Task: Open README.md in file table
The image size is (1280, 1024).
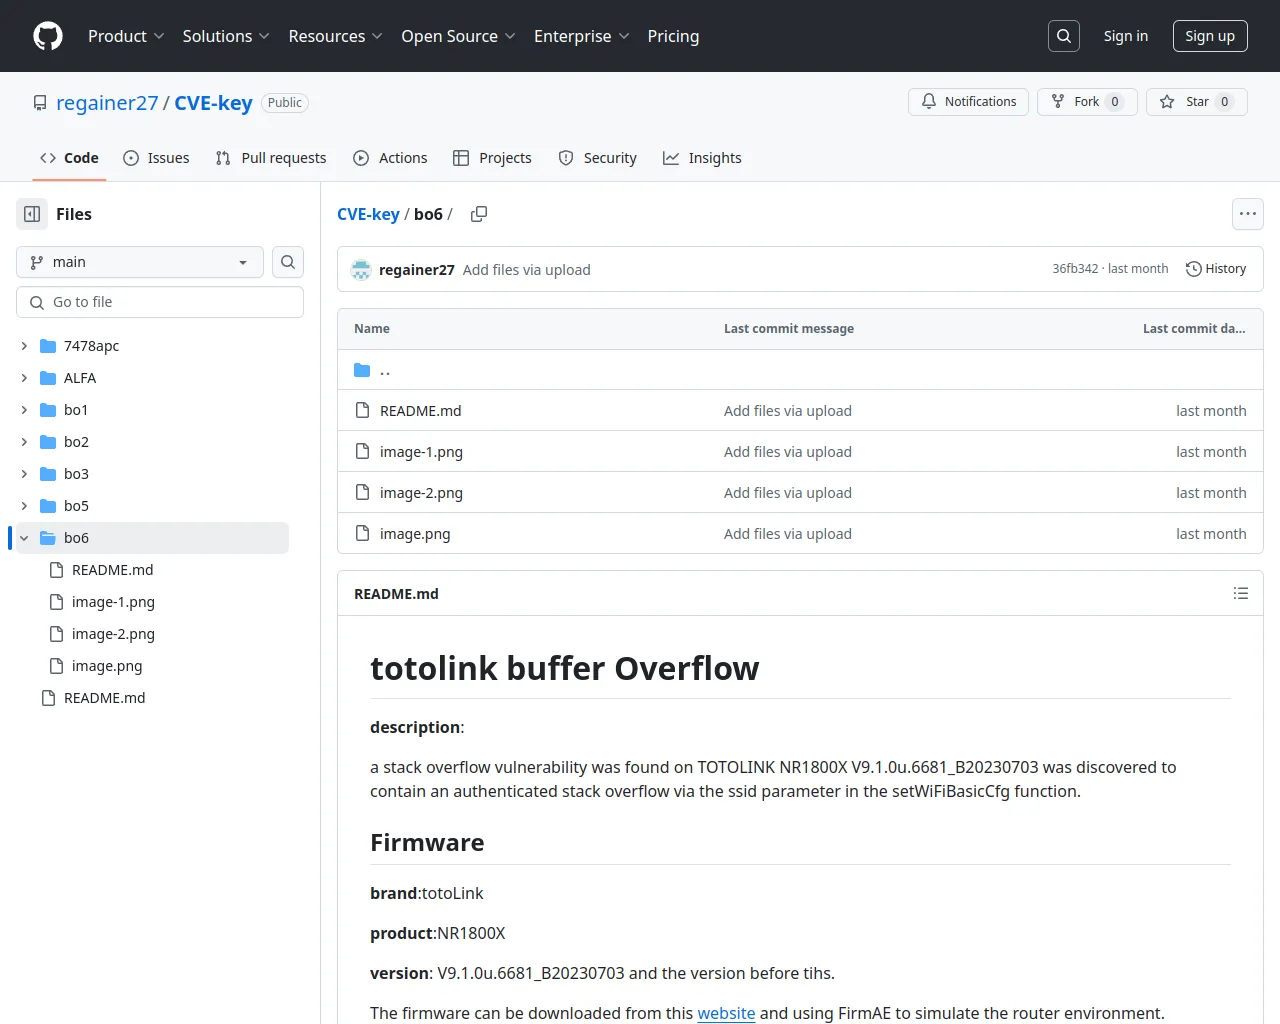Action: click(420, 411)
